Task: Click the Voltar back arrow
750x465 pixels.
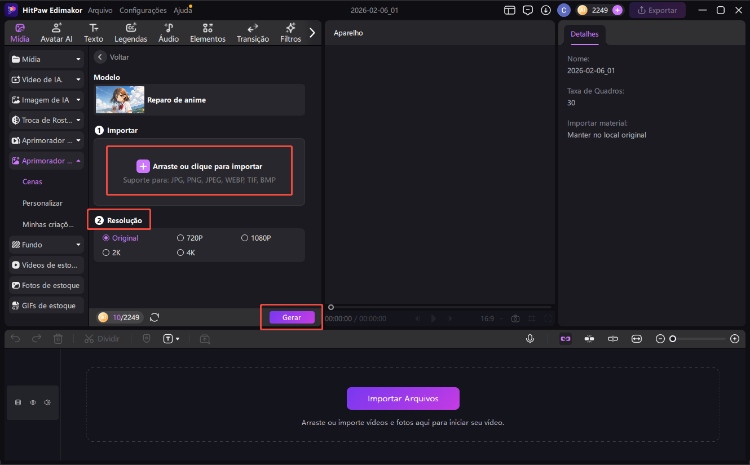Action: pyautogui.click(x=100, y=57)
